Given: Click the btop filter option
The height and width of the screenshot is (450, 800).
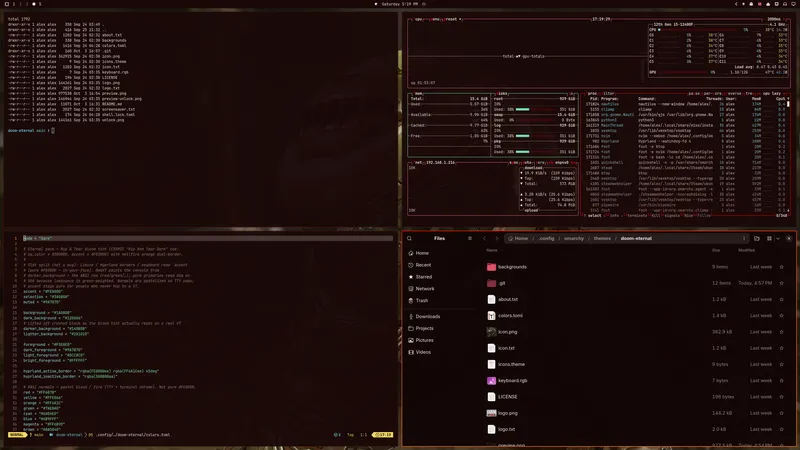Looking at the screenshot, I should (609, 94).
